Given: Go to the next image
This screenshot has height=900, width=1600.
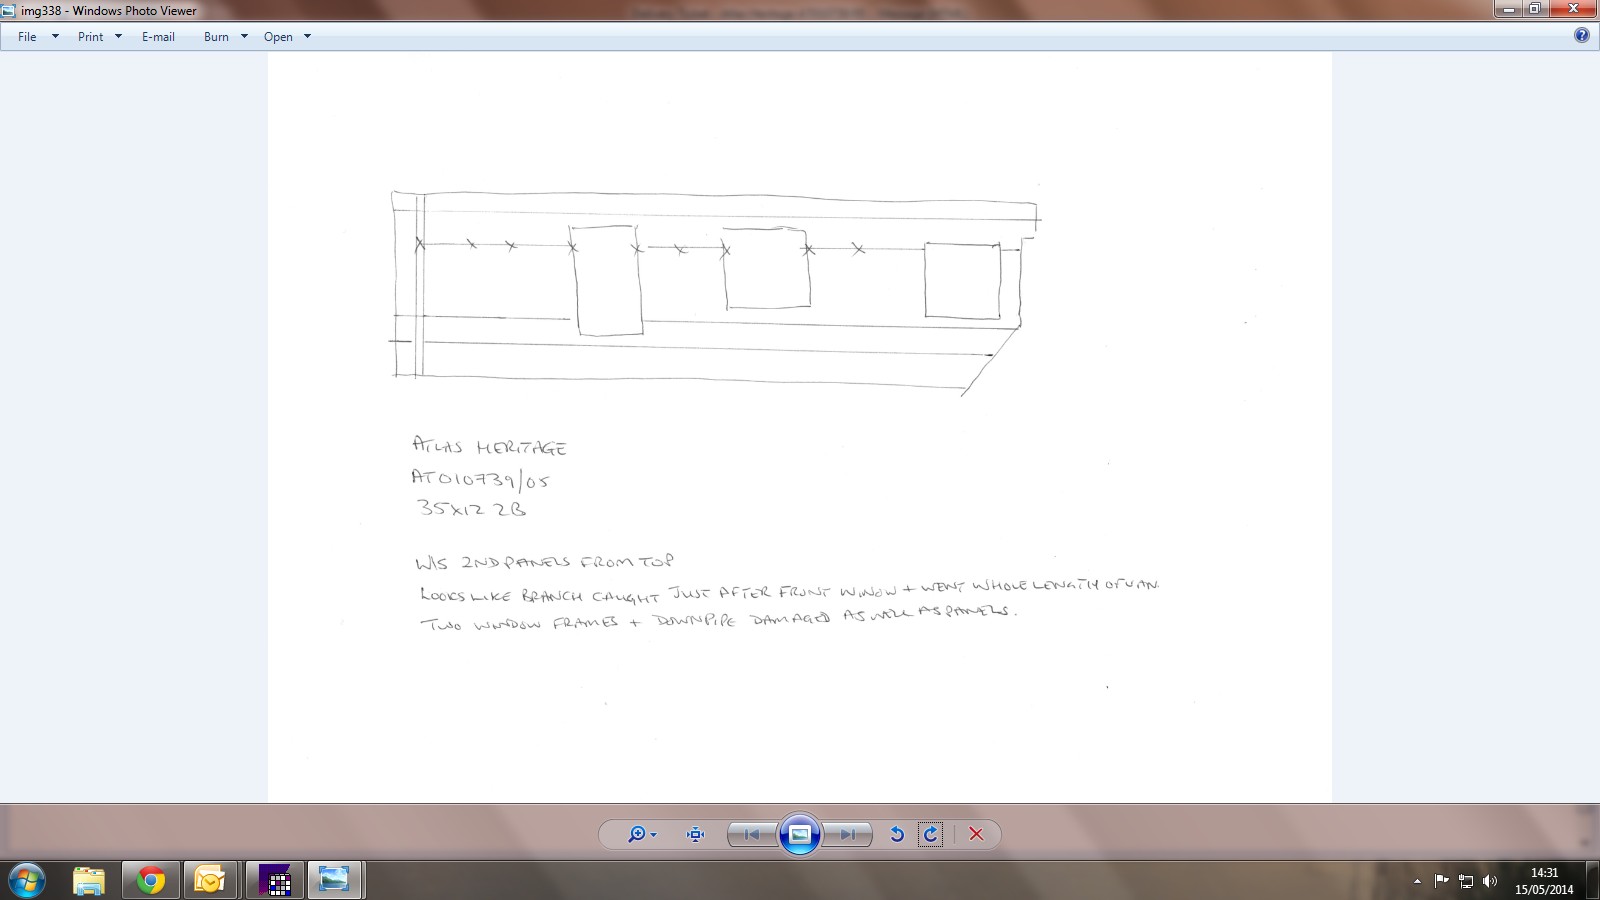Looking at the screenshot, I should [x=847, y=834].
